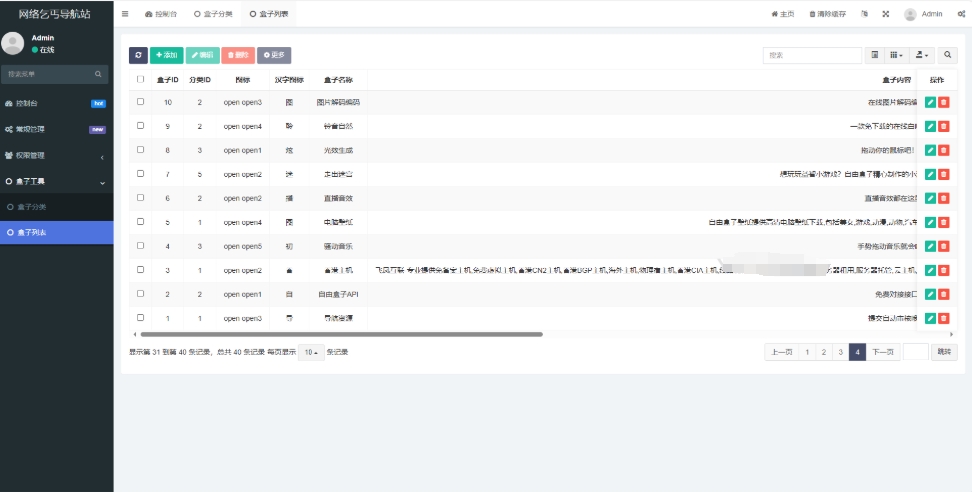Click the 跳转 jump button
This screenshot has height=492, width=972.
pos(944,352)
